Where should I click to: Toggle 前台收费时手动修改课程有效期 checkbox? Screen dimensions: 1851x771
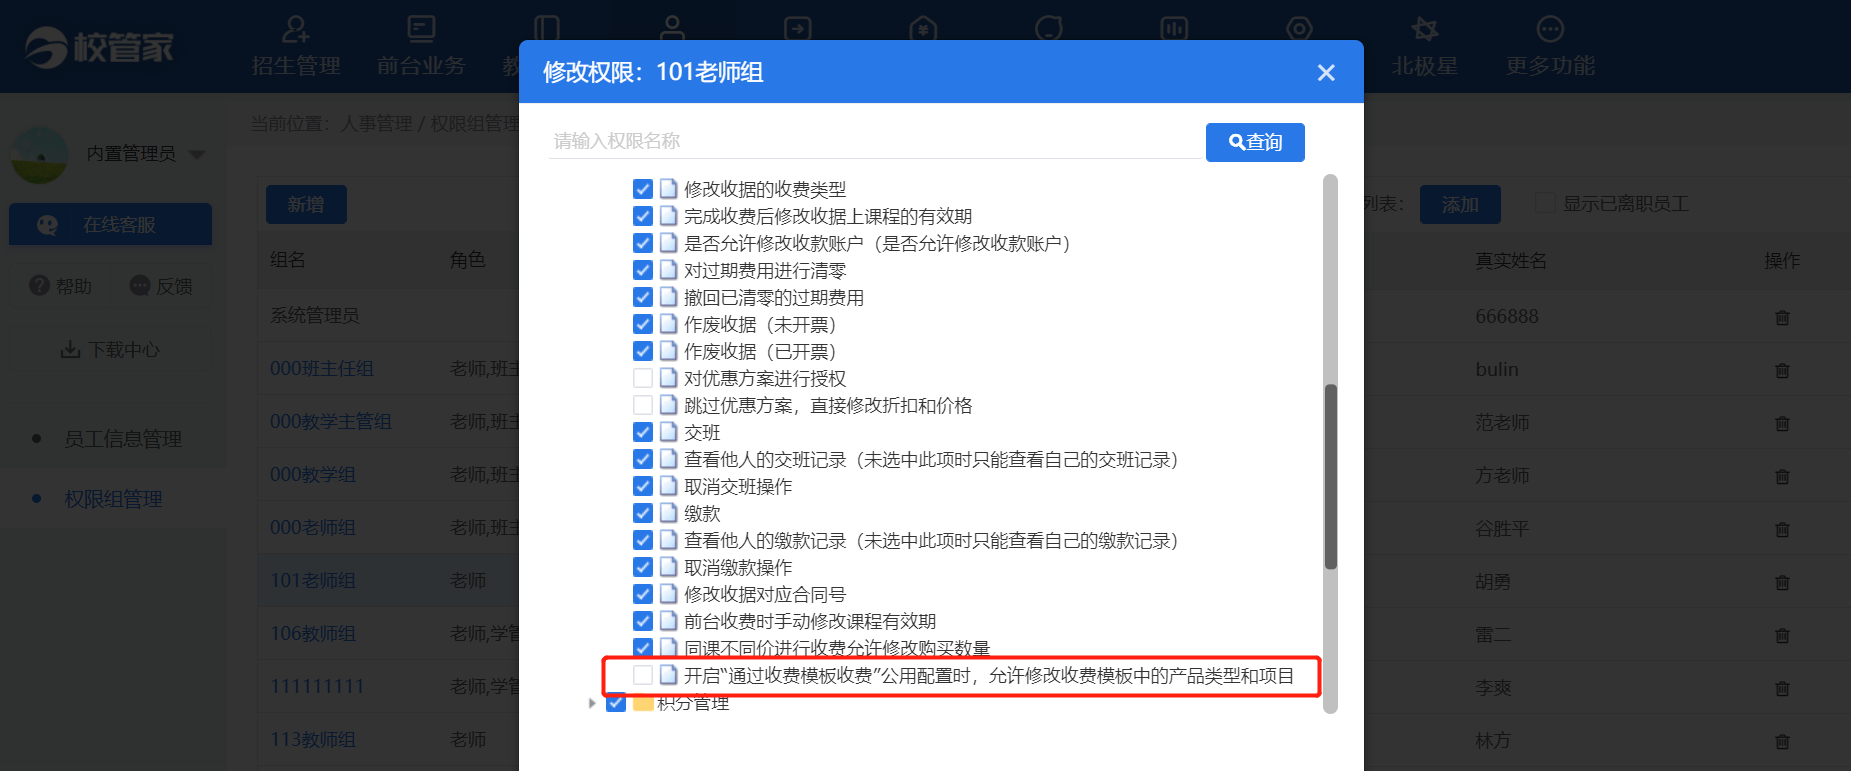coord(643,621)
